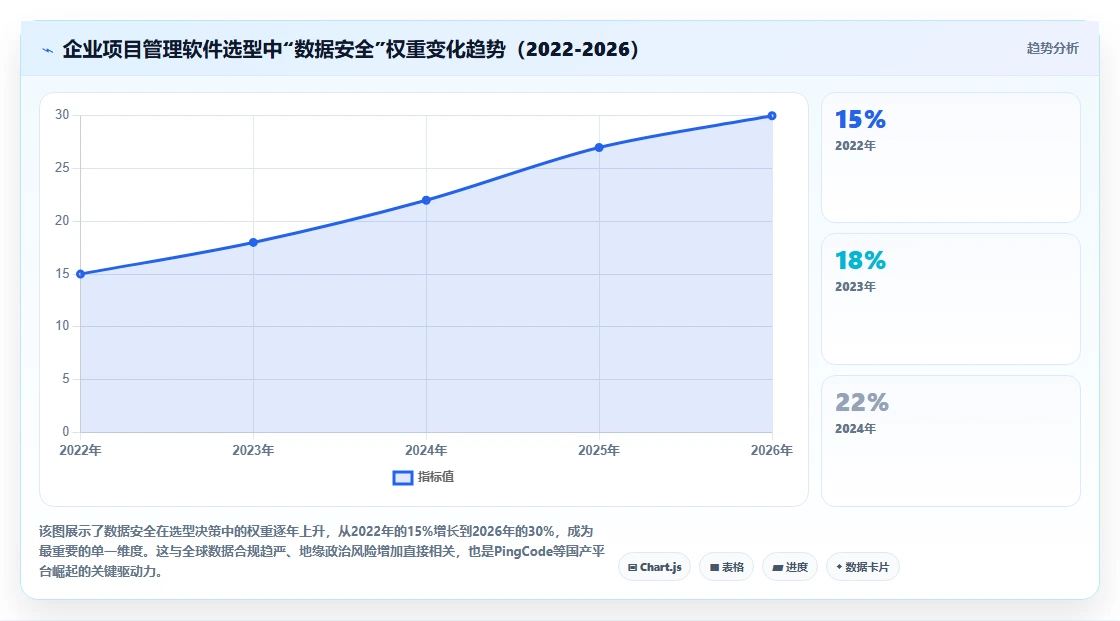Viewport: 1120px width, 621px height.
Task: Click the x-axis label 2024年
Action: tap(426, 450)
